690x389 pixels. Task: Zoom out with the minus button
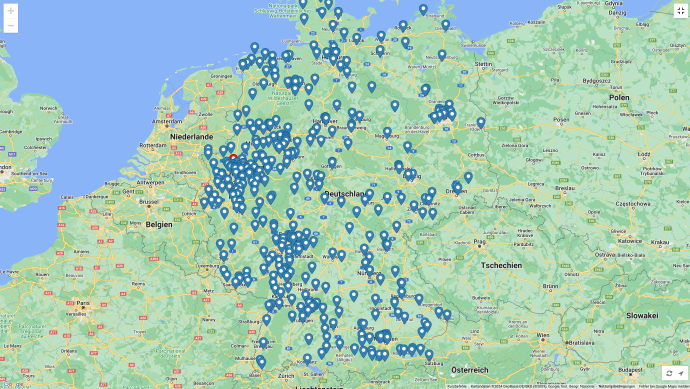[x=11, y=26]
